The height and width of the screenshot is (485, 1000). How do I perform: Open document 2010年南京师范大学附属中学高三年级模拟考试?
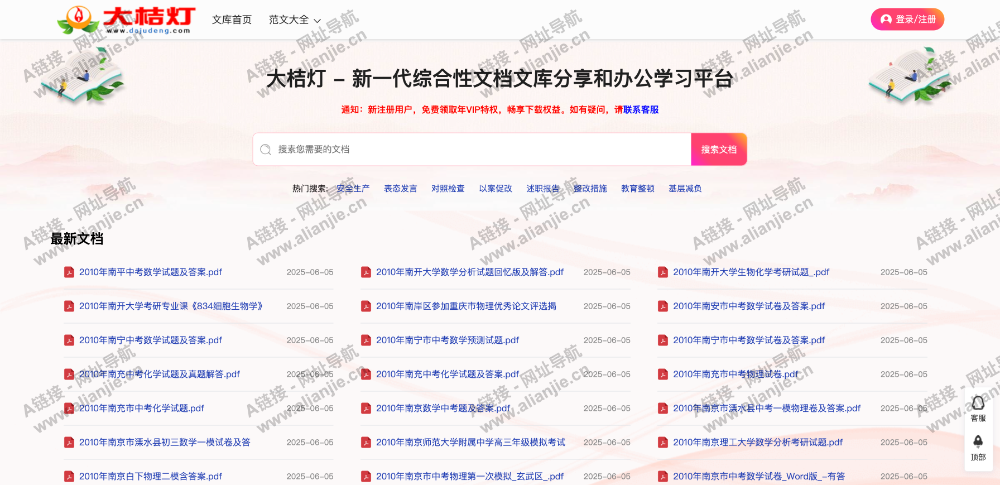(471, 442)
